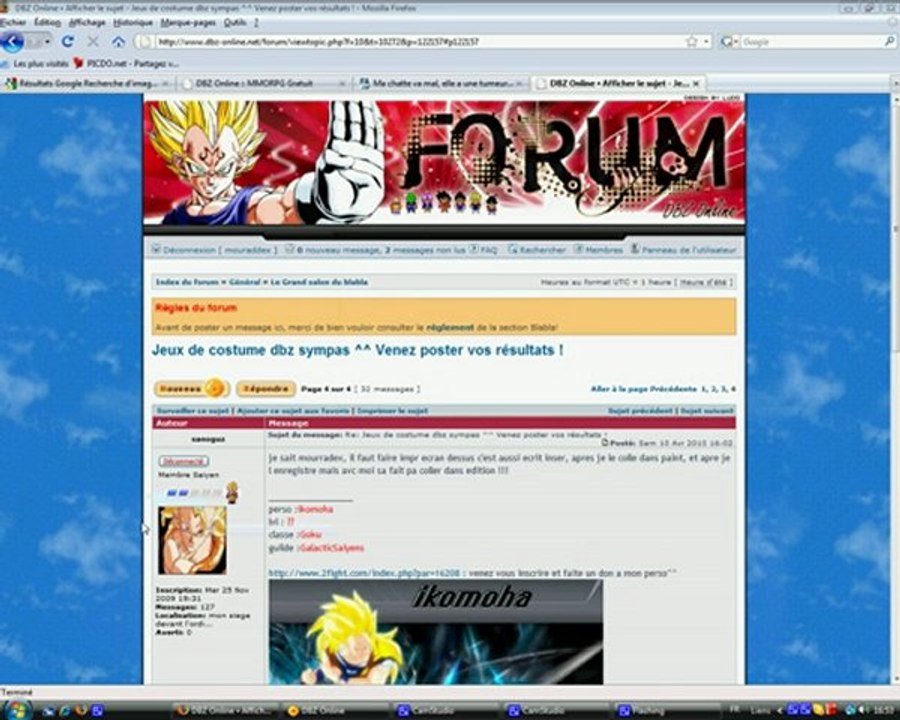
Task: Go to Sujet précédent link
Action: (641, 411)
